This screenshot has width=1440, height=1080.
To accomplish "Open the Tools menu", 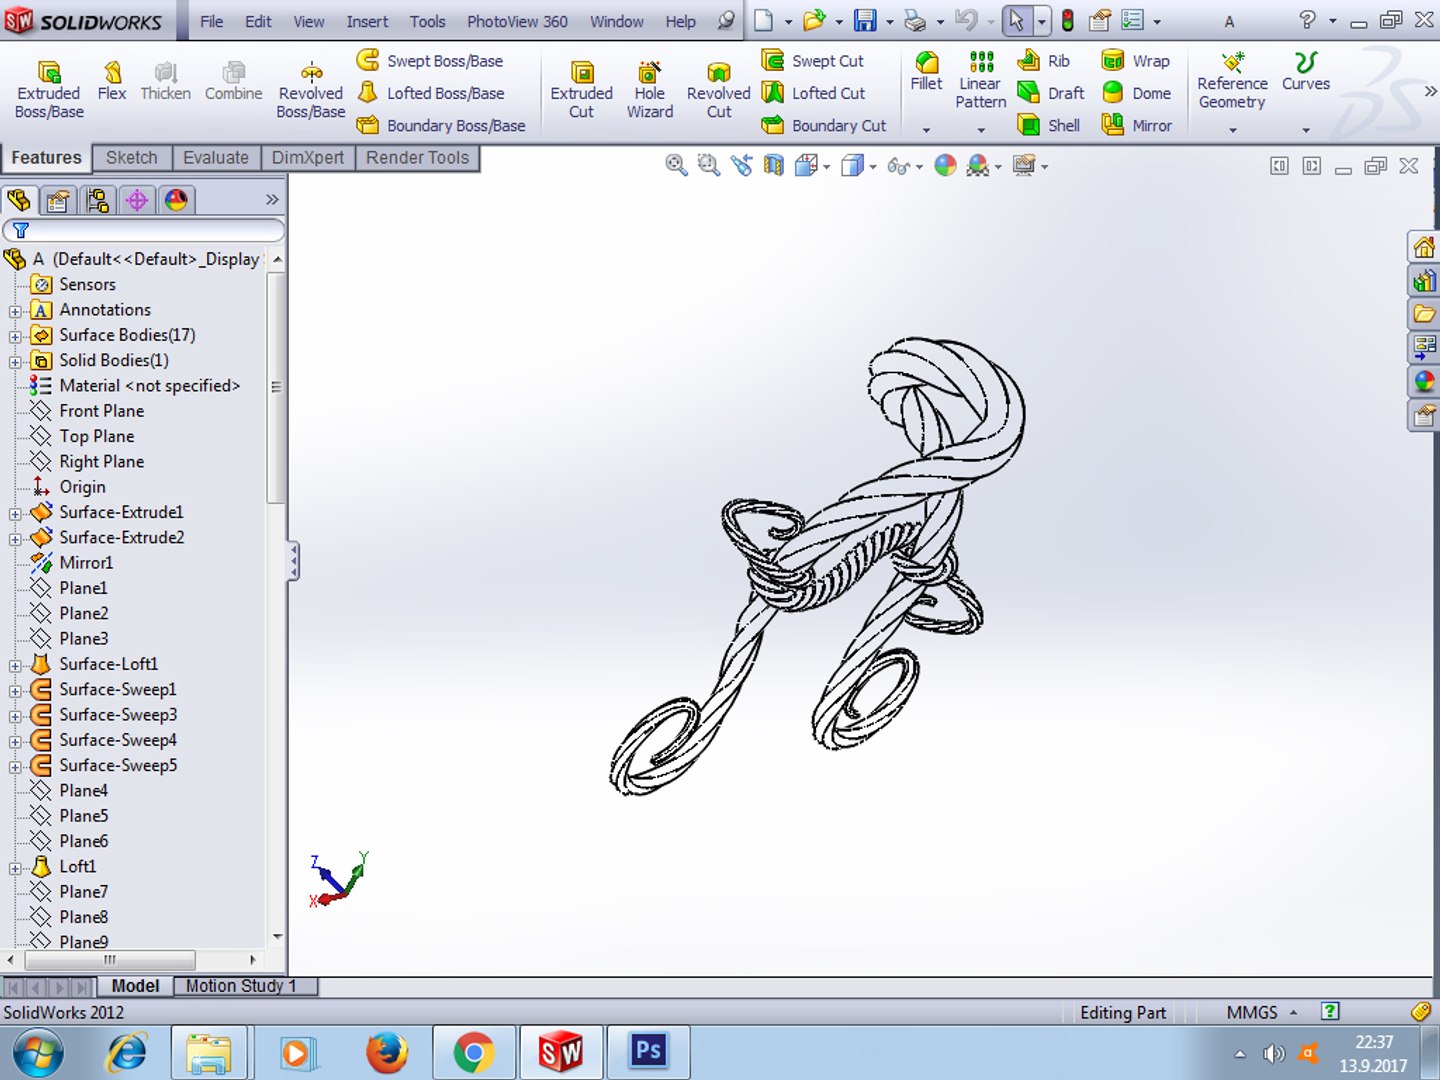I will coord(427,21).
